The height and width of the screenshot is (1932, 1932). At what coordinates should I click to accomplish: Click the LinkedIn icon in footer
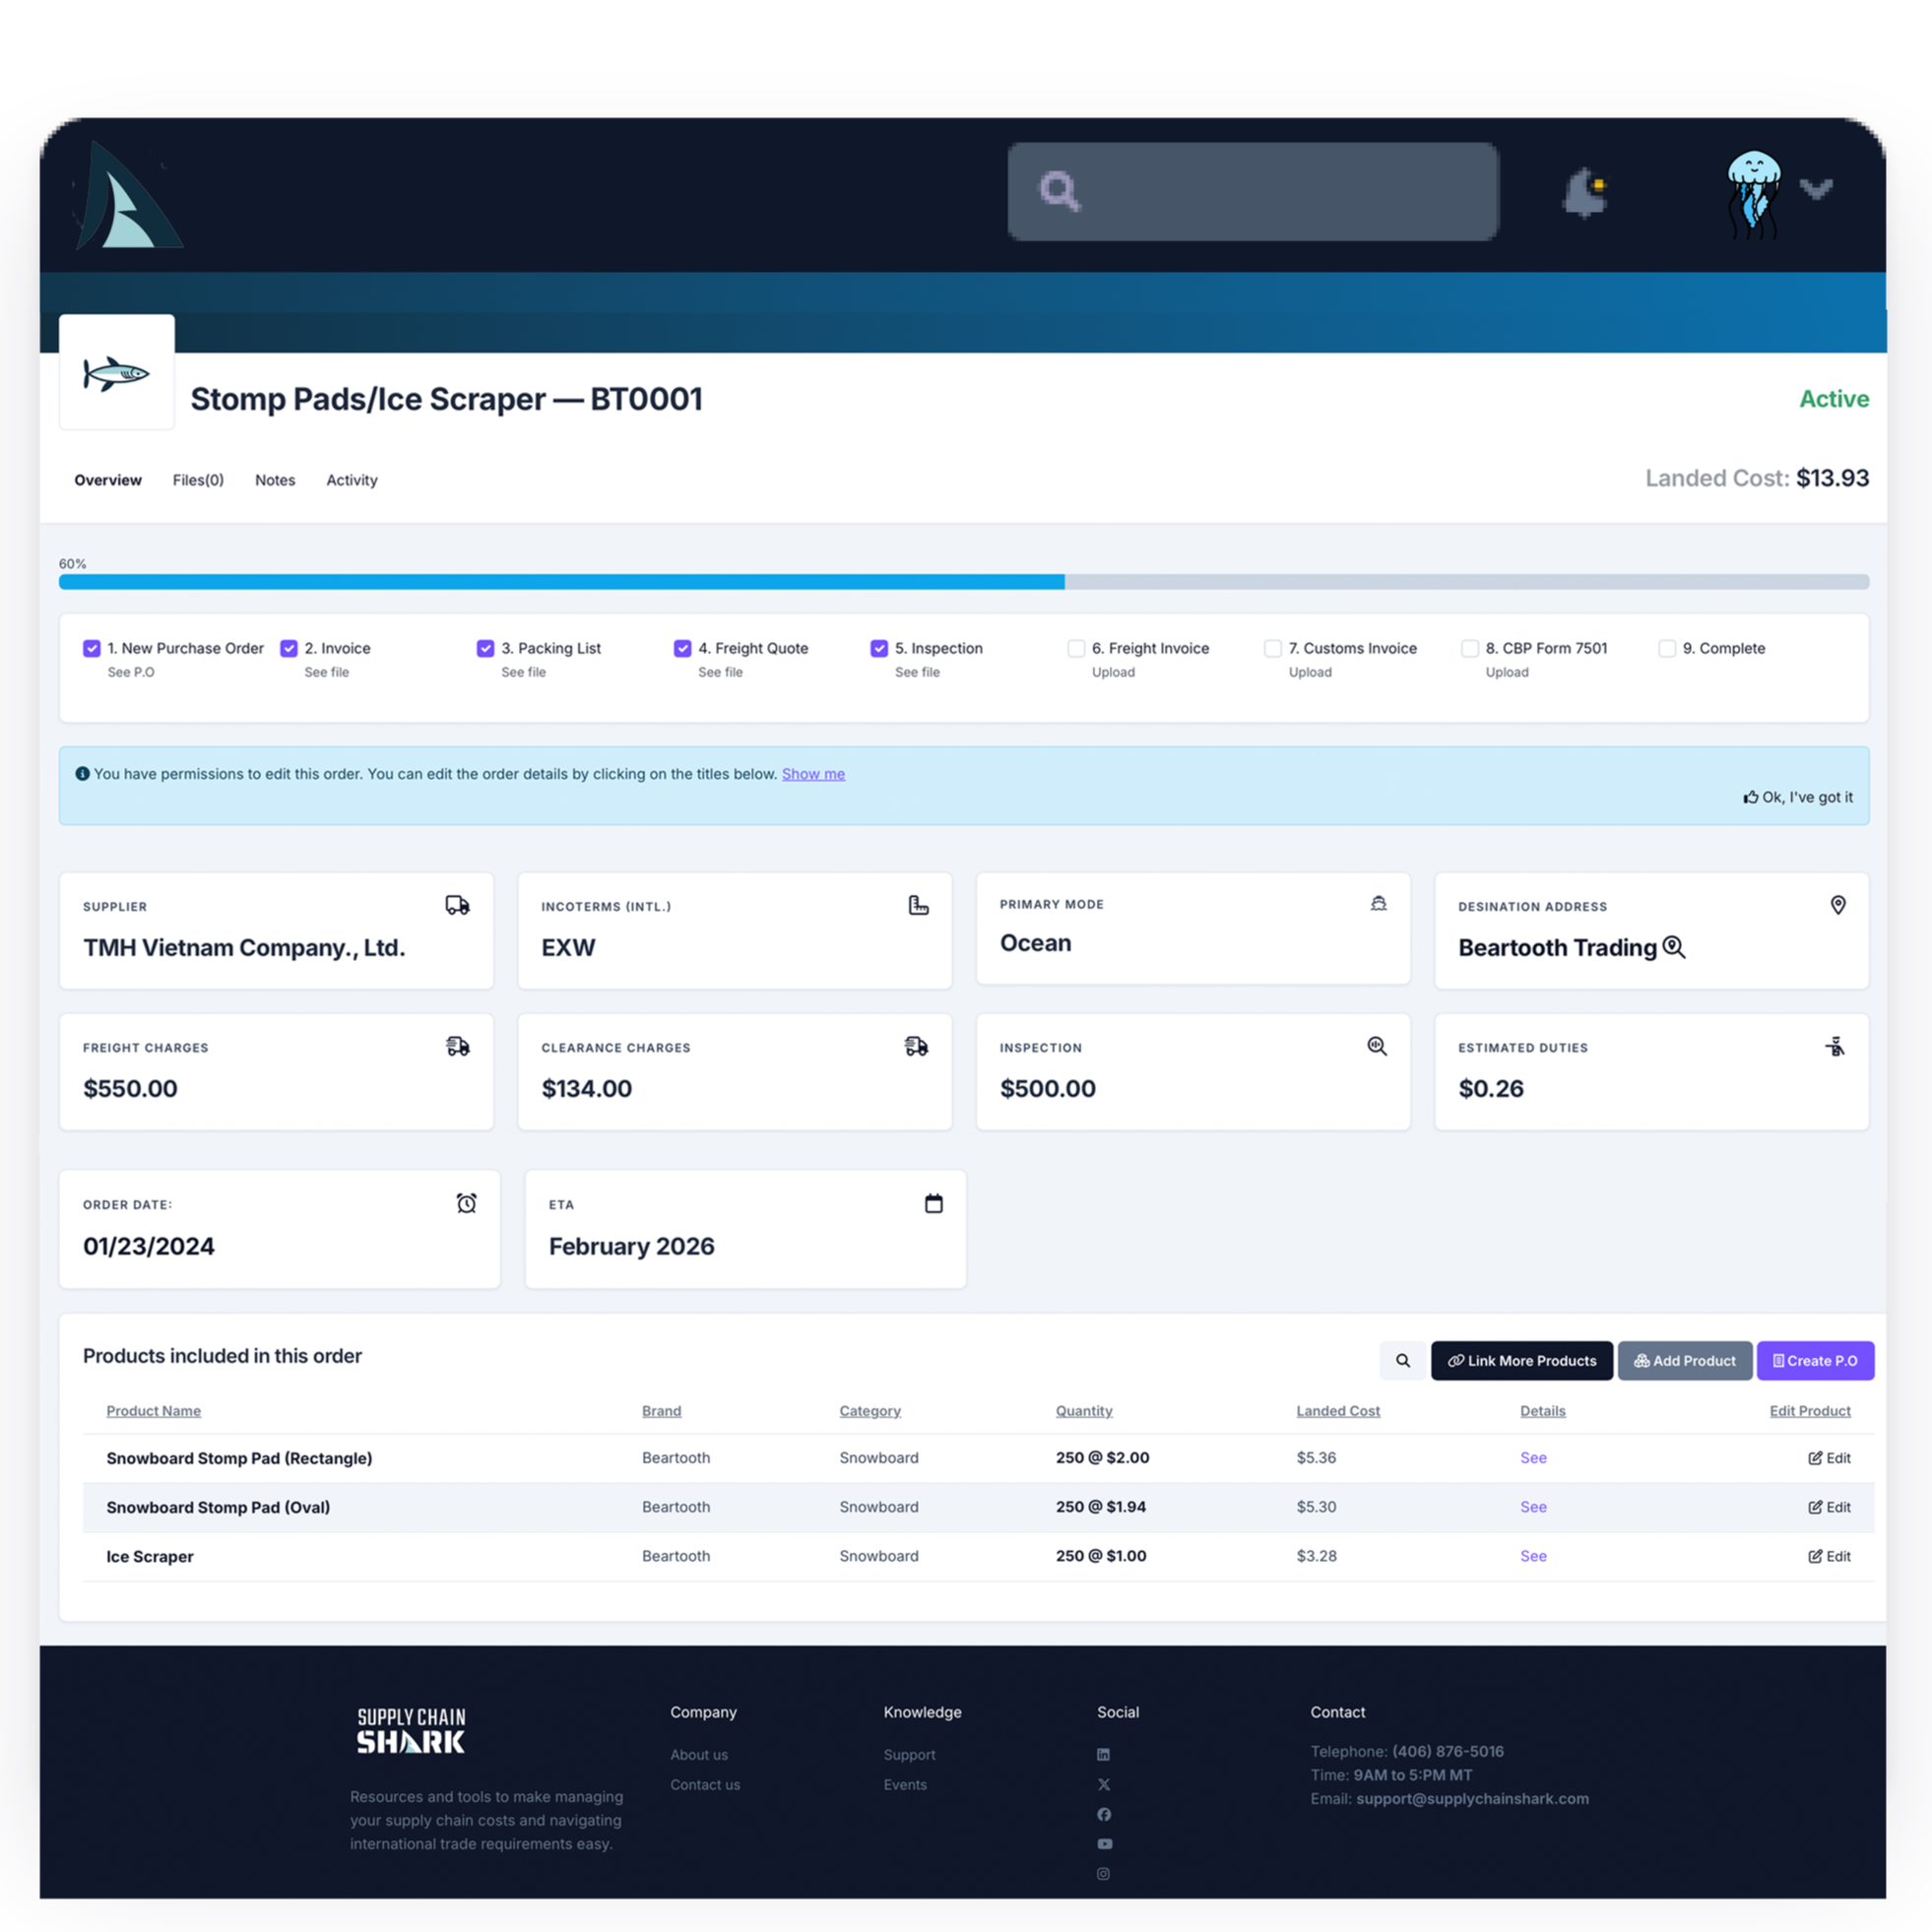(1103, 1754)
